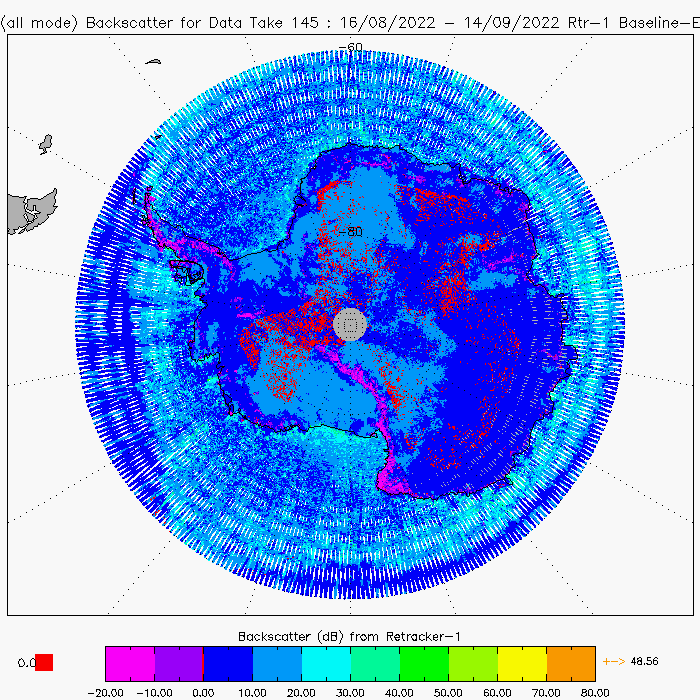
Task: Click the dark blue 0 to 10 dB swatch
Action: 228,663
